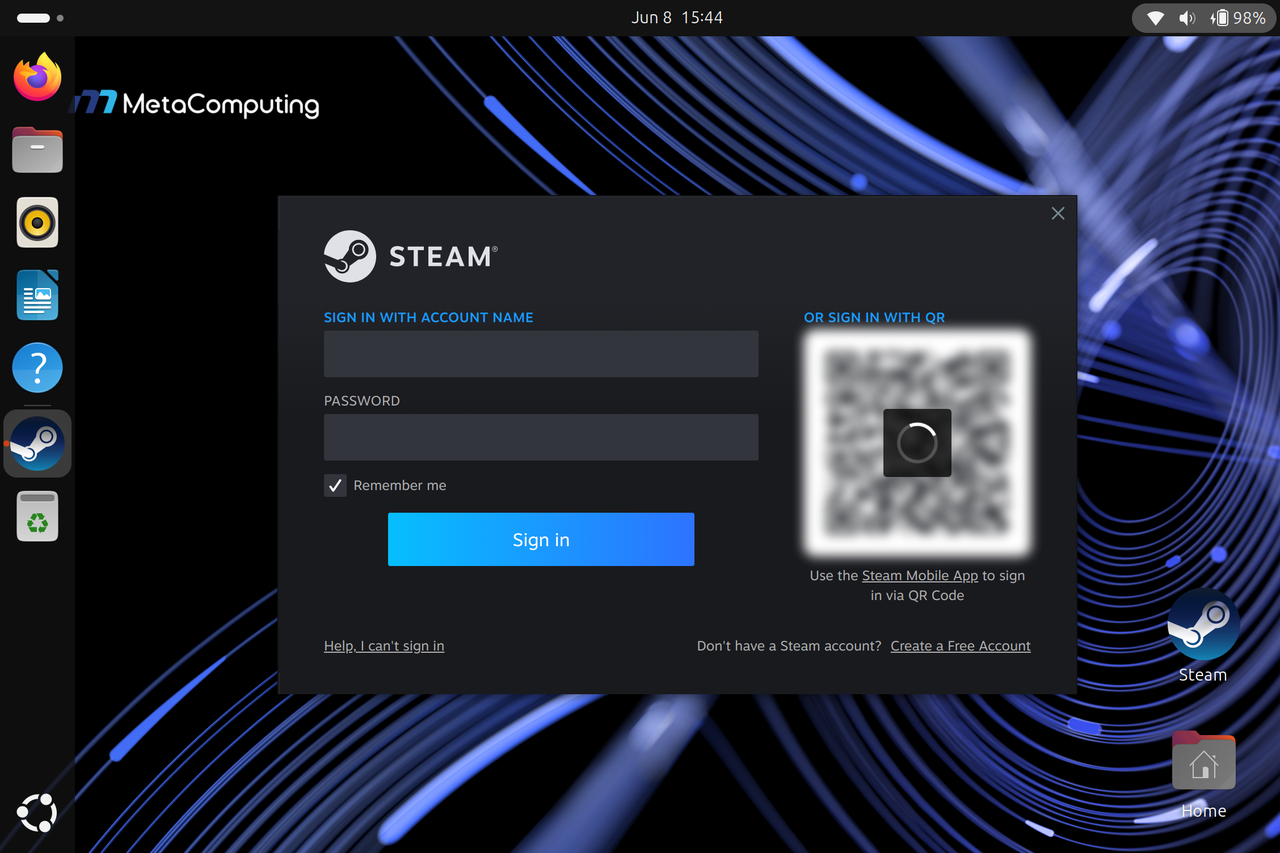Screen dimensions: 1280x853
Task: Show applications with the Ubuntu logo button
Action: point(37,813)
